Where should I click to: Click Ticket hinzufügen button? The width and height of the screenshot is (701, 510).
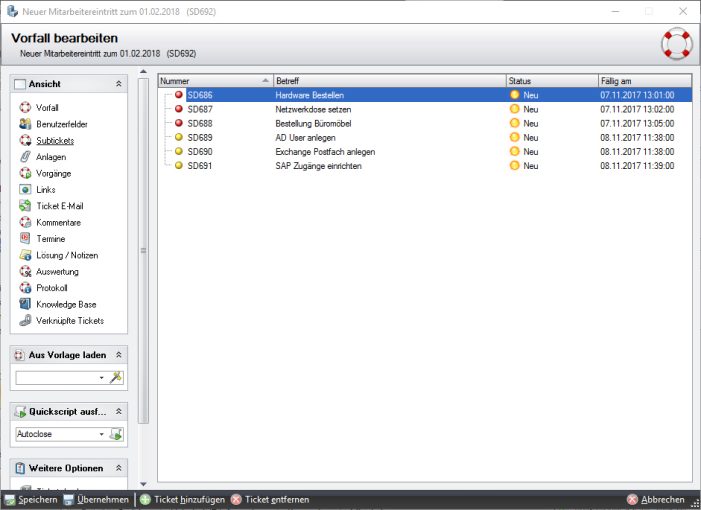[x=182, y=500]
